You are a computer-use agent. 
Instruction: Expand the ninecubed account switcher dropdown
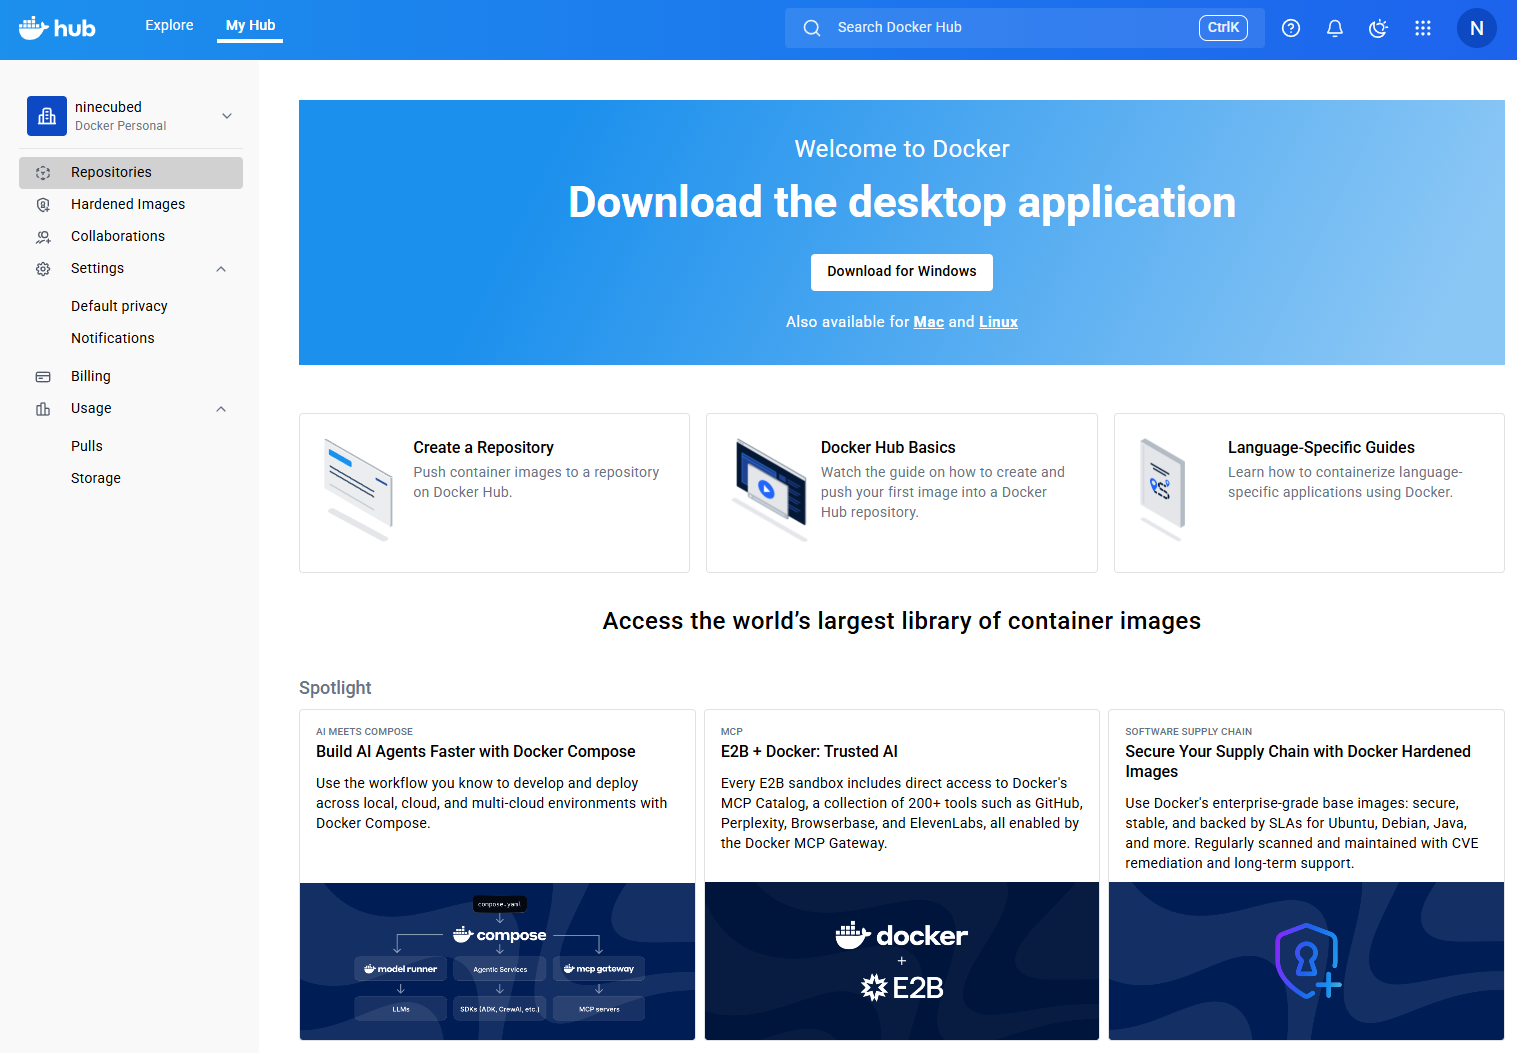227,116
